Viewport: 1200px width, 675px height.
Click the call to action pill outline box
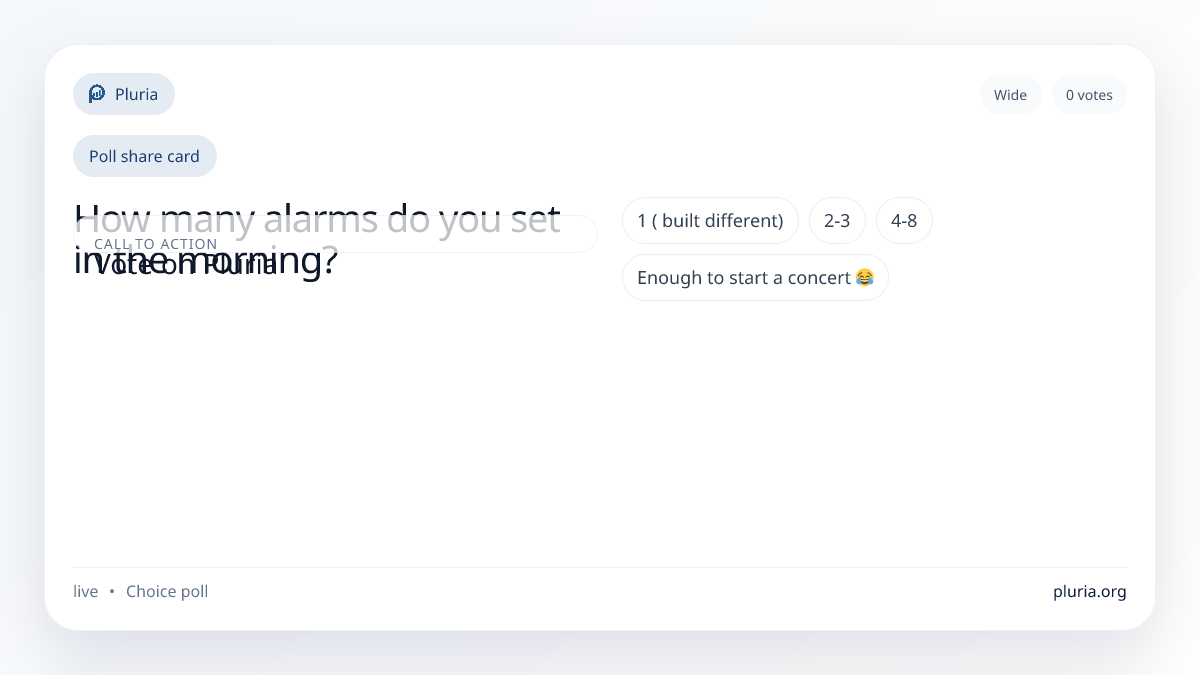pos(450,234)
